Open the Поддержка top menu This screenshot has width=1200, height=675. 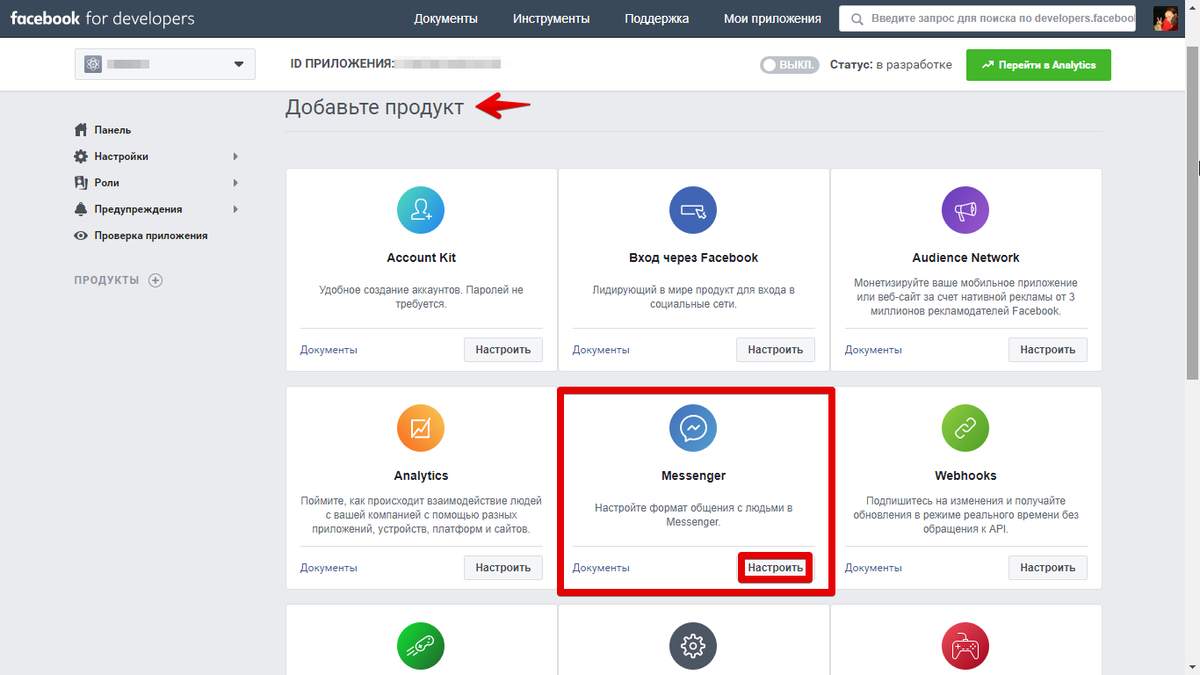pyautogui.click(x=656, y=19)
